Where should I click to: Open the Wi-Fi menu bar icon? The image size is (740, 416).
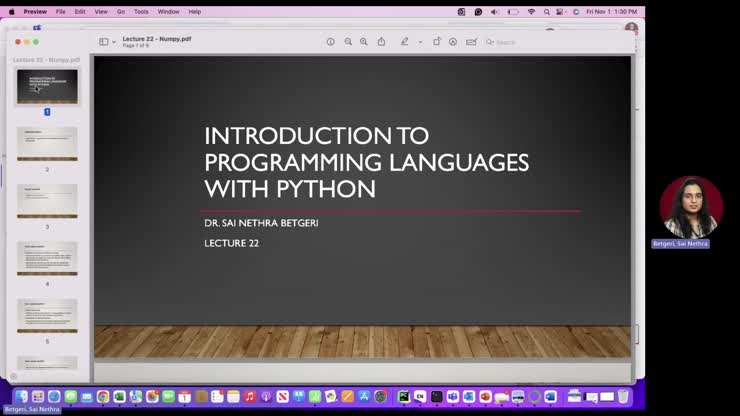click(531, 12)
